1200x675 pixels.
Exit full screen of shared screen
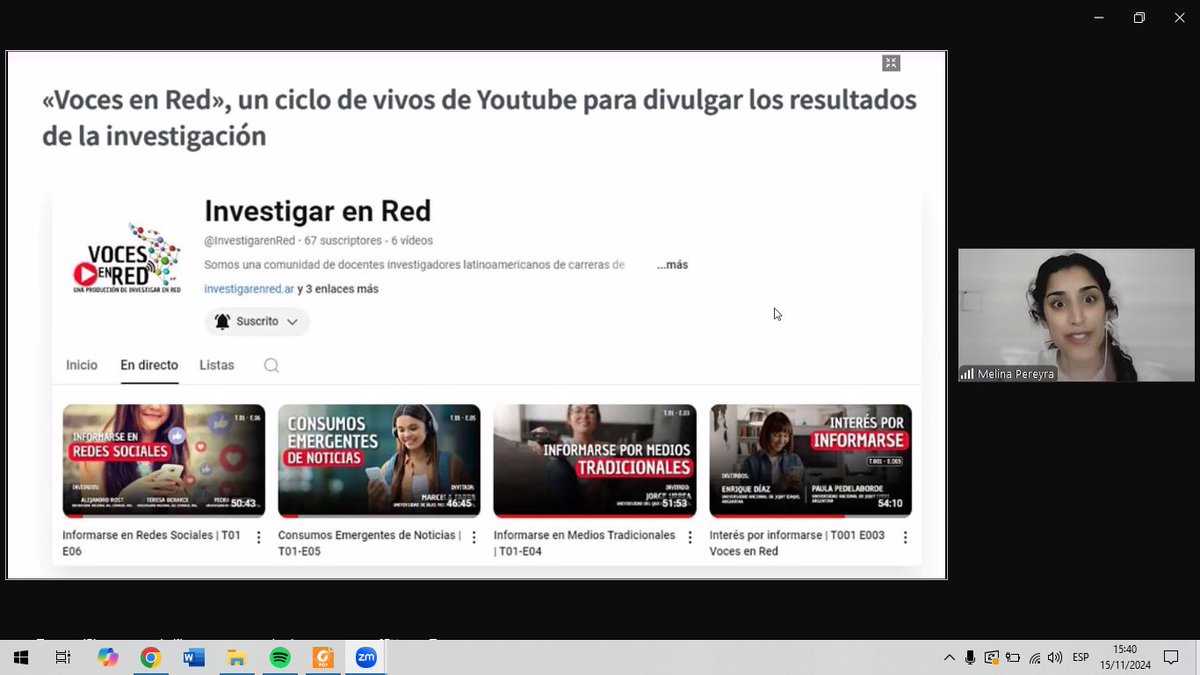coord(891,63)
